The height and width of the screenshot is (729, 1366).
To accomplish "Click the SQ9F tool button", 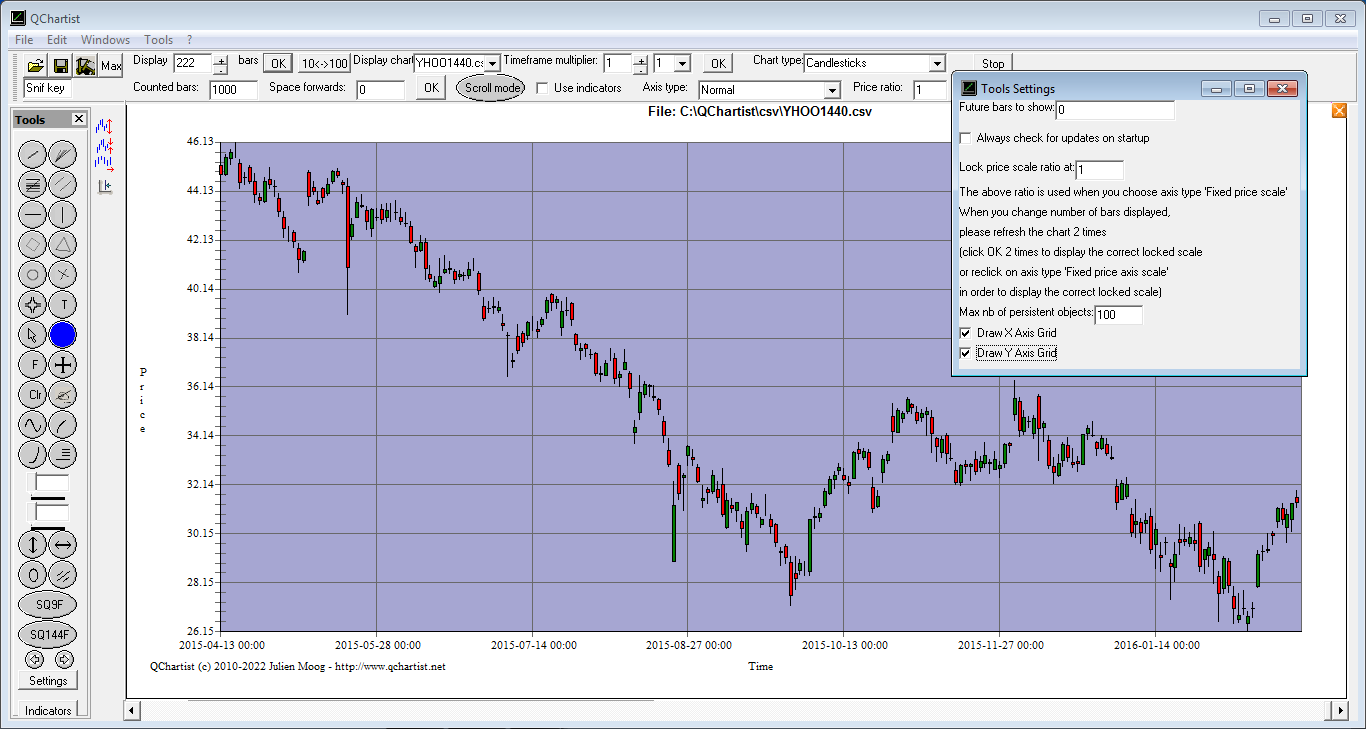I will click(x=47, y=604).
